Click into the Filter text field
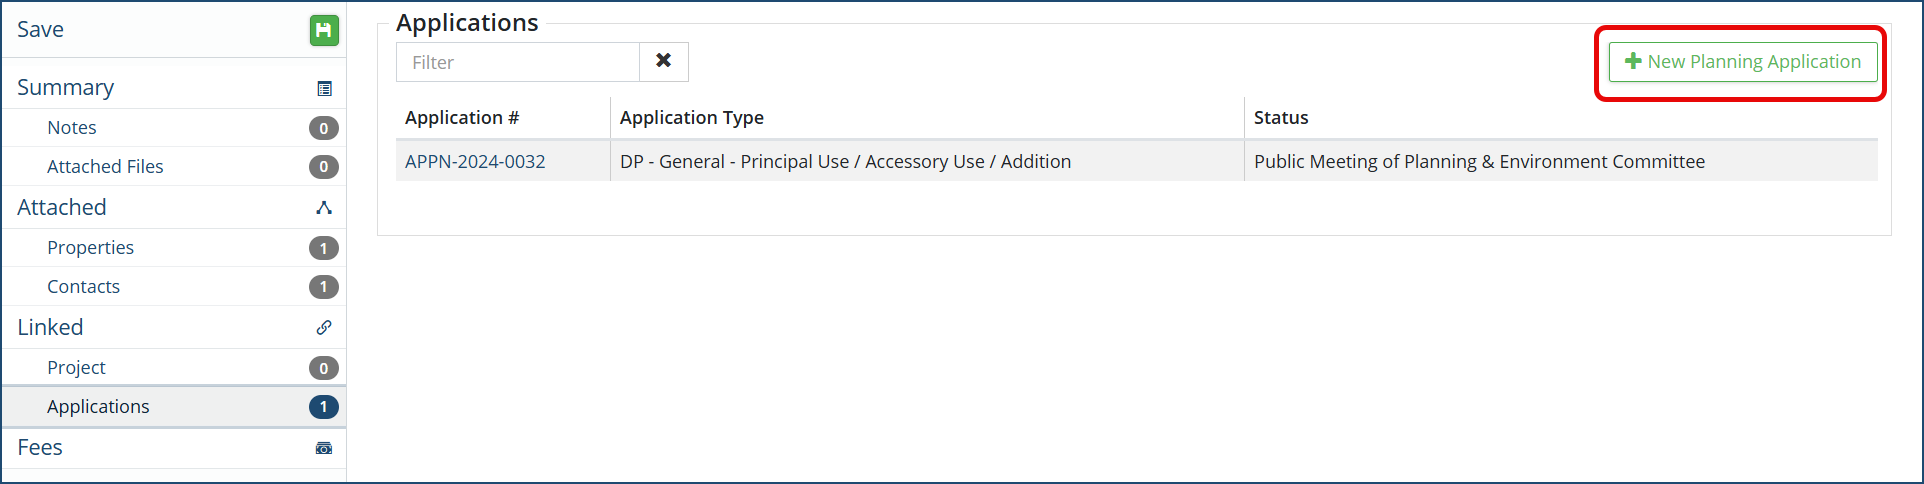 [518, 62]
